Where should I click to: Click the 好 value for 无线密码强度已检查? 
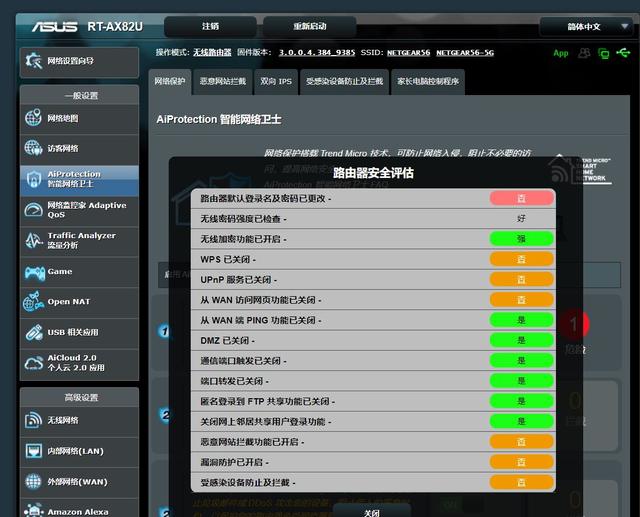(521, 219)
